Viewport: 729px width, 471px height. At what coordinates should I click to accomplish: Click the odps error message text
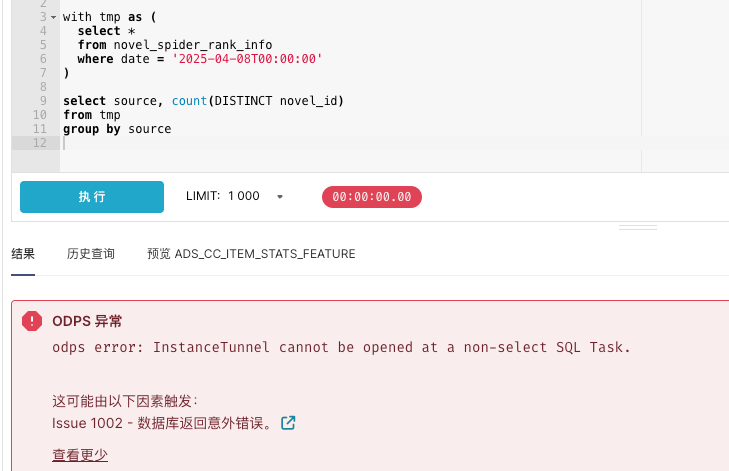(341, 347)
